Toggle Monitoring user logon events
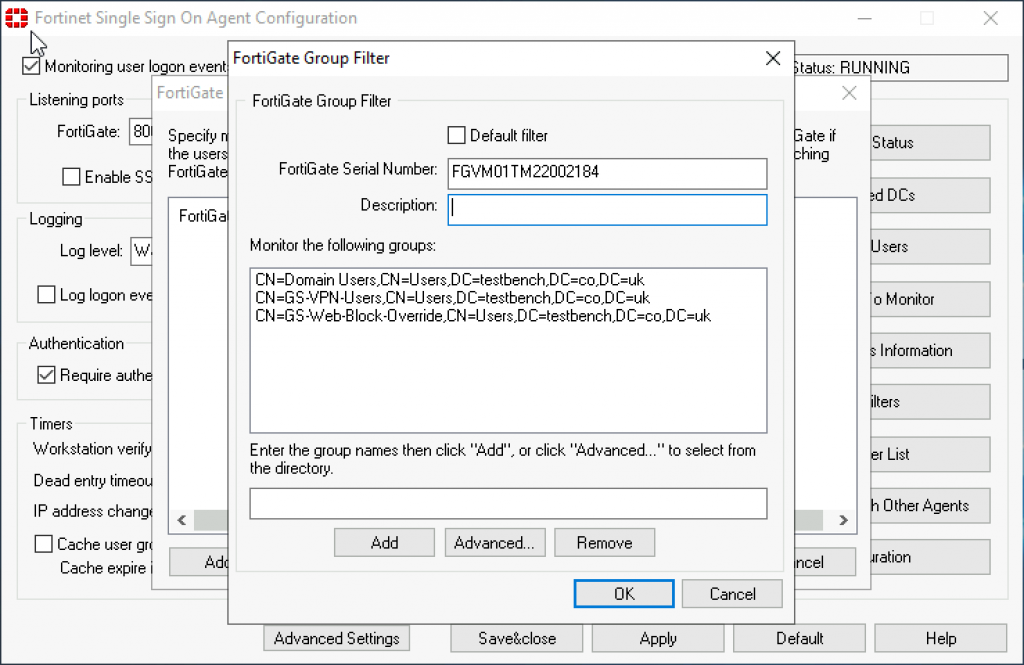 point(30,65)
